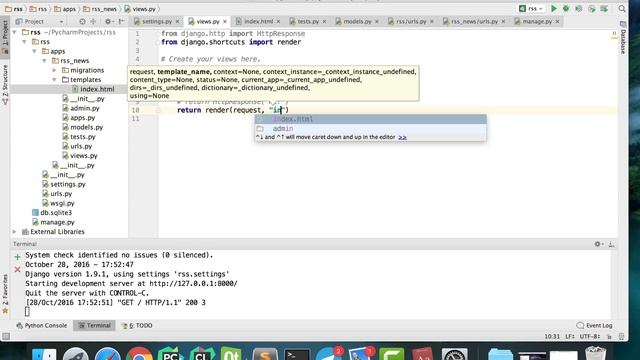The width and height of the screenshot is (640, 360).
Task: Close the settings.py editor tab
Action: [177, 21]
